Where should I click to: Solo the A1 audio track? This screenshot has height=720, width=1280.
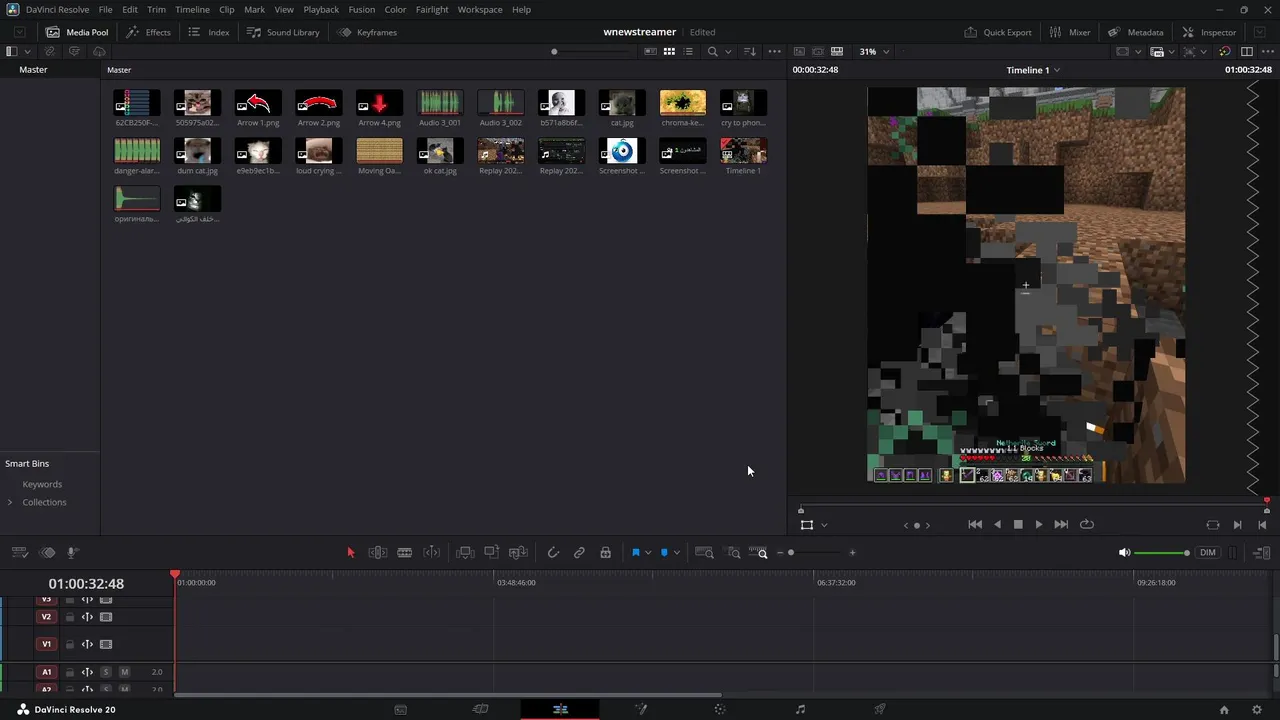(x=106, y=672)
